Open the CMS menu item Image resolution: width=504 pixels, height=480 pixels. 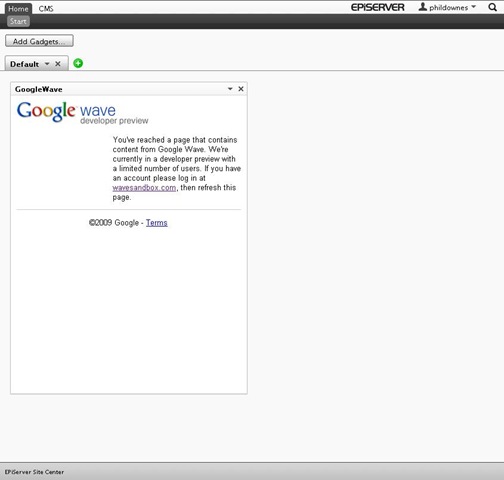click(x=46, y=9)
